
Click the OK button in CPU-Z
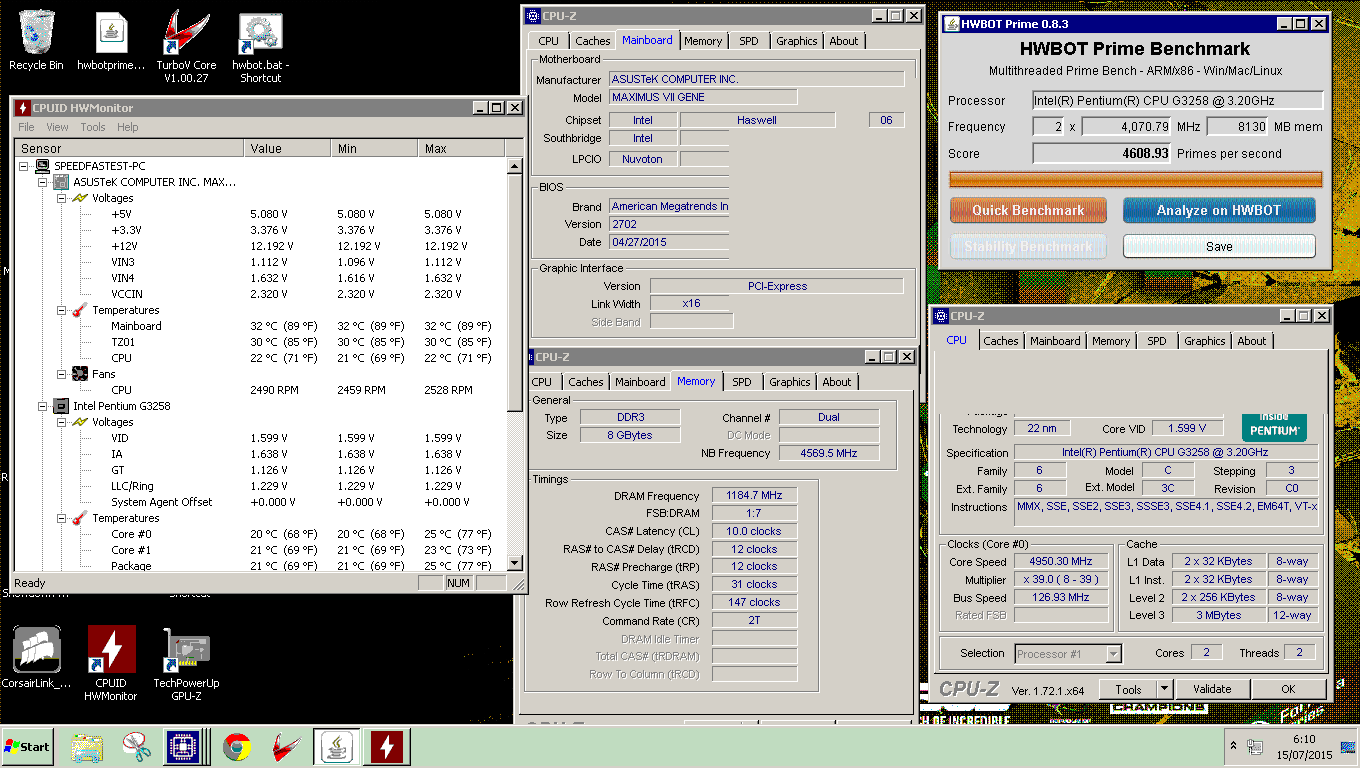[1288, 689]
